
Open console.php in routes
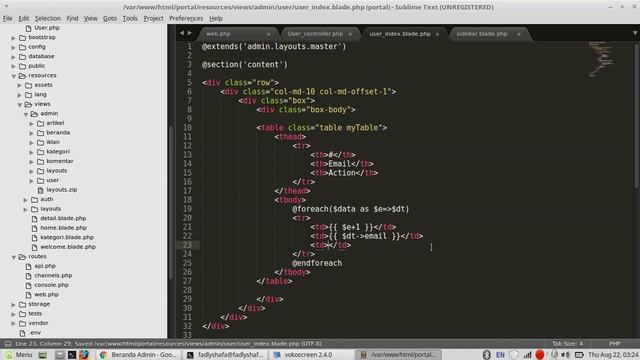(51, 285)
